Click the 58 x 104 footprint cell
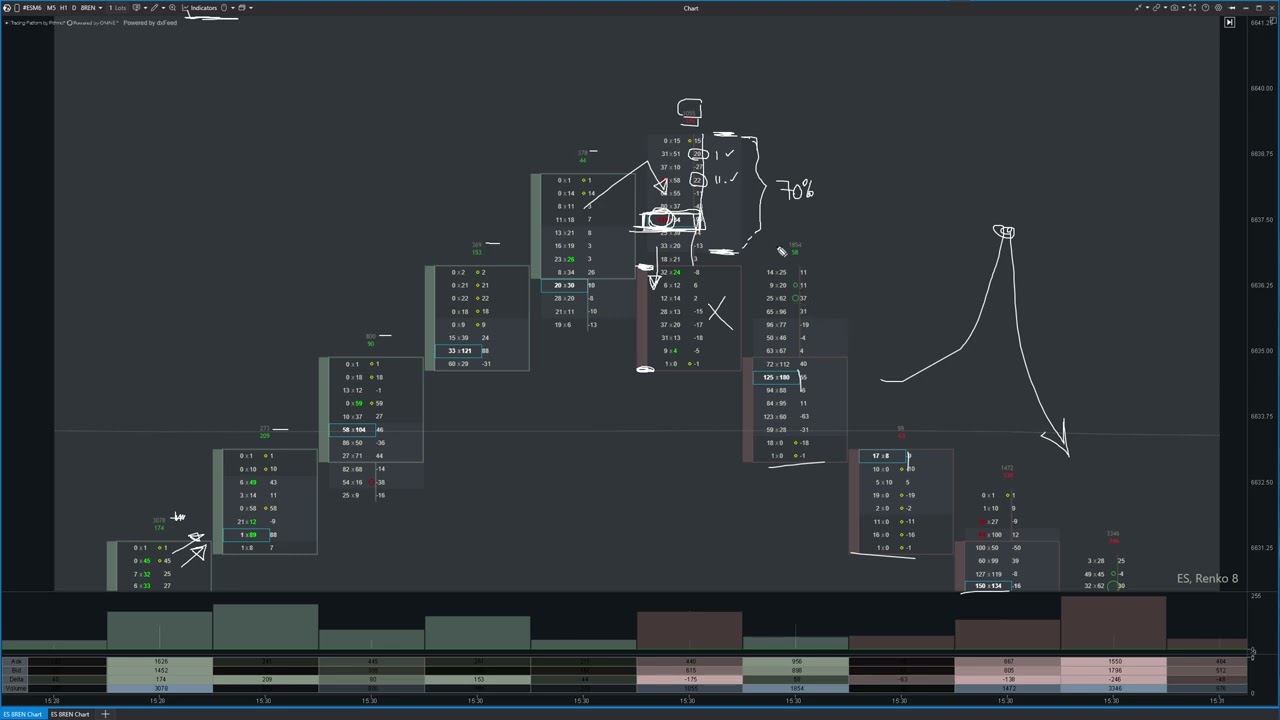This screenshot has width=1280, height=720. (353, 429)
